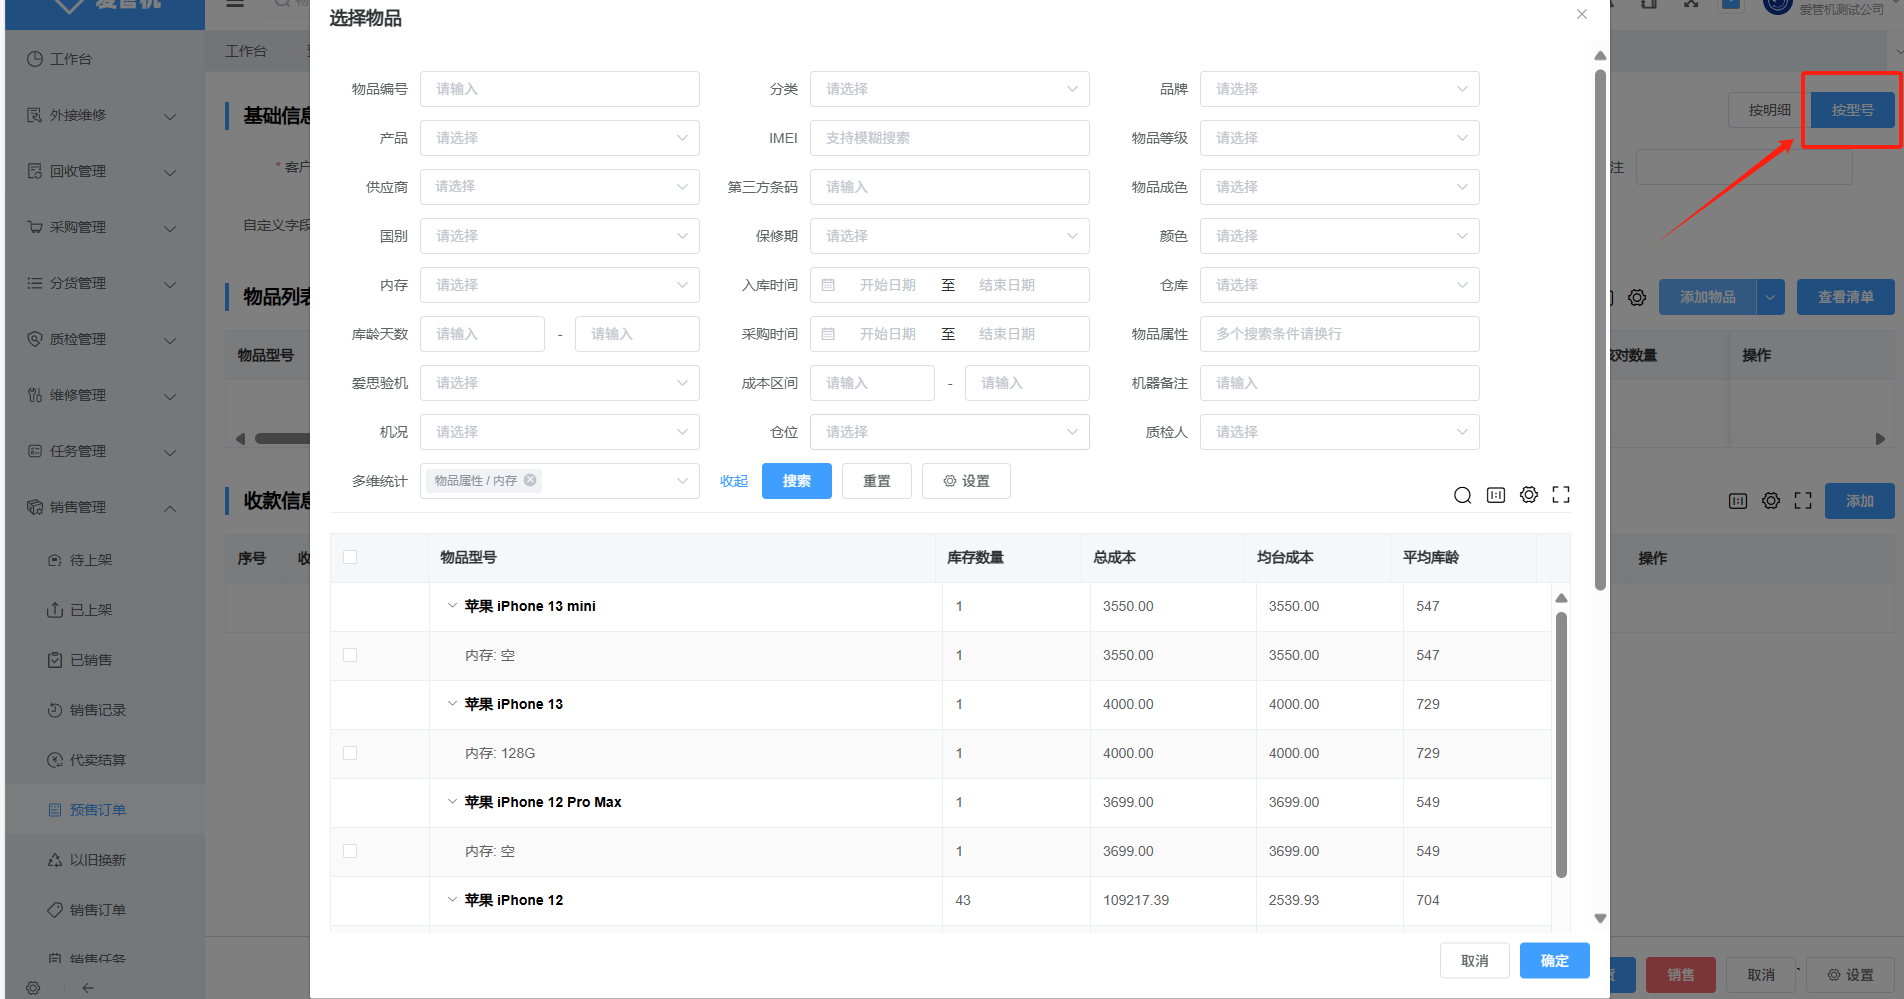Open the 品牌 dropdown
This screenshot has height=999, width=1904.
pyautogui.click(x=1338, y=89)
